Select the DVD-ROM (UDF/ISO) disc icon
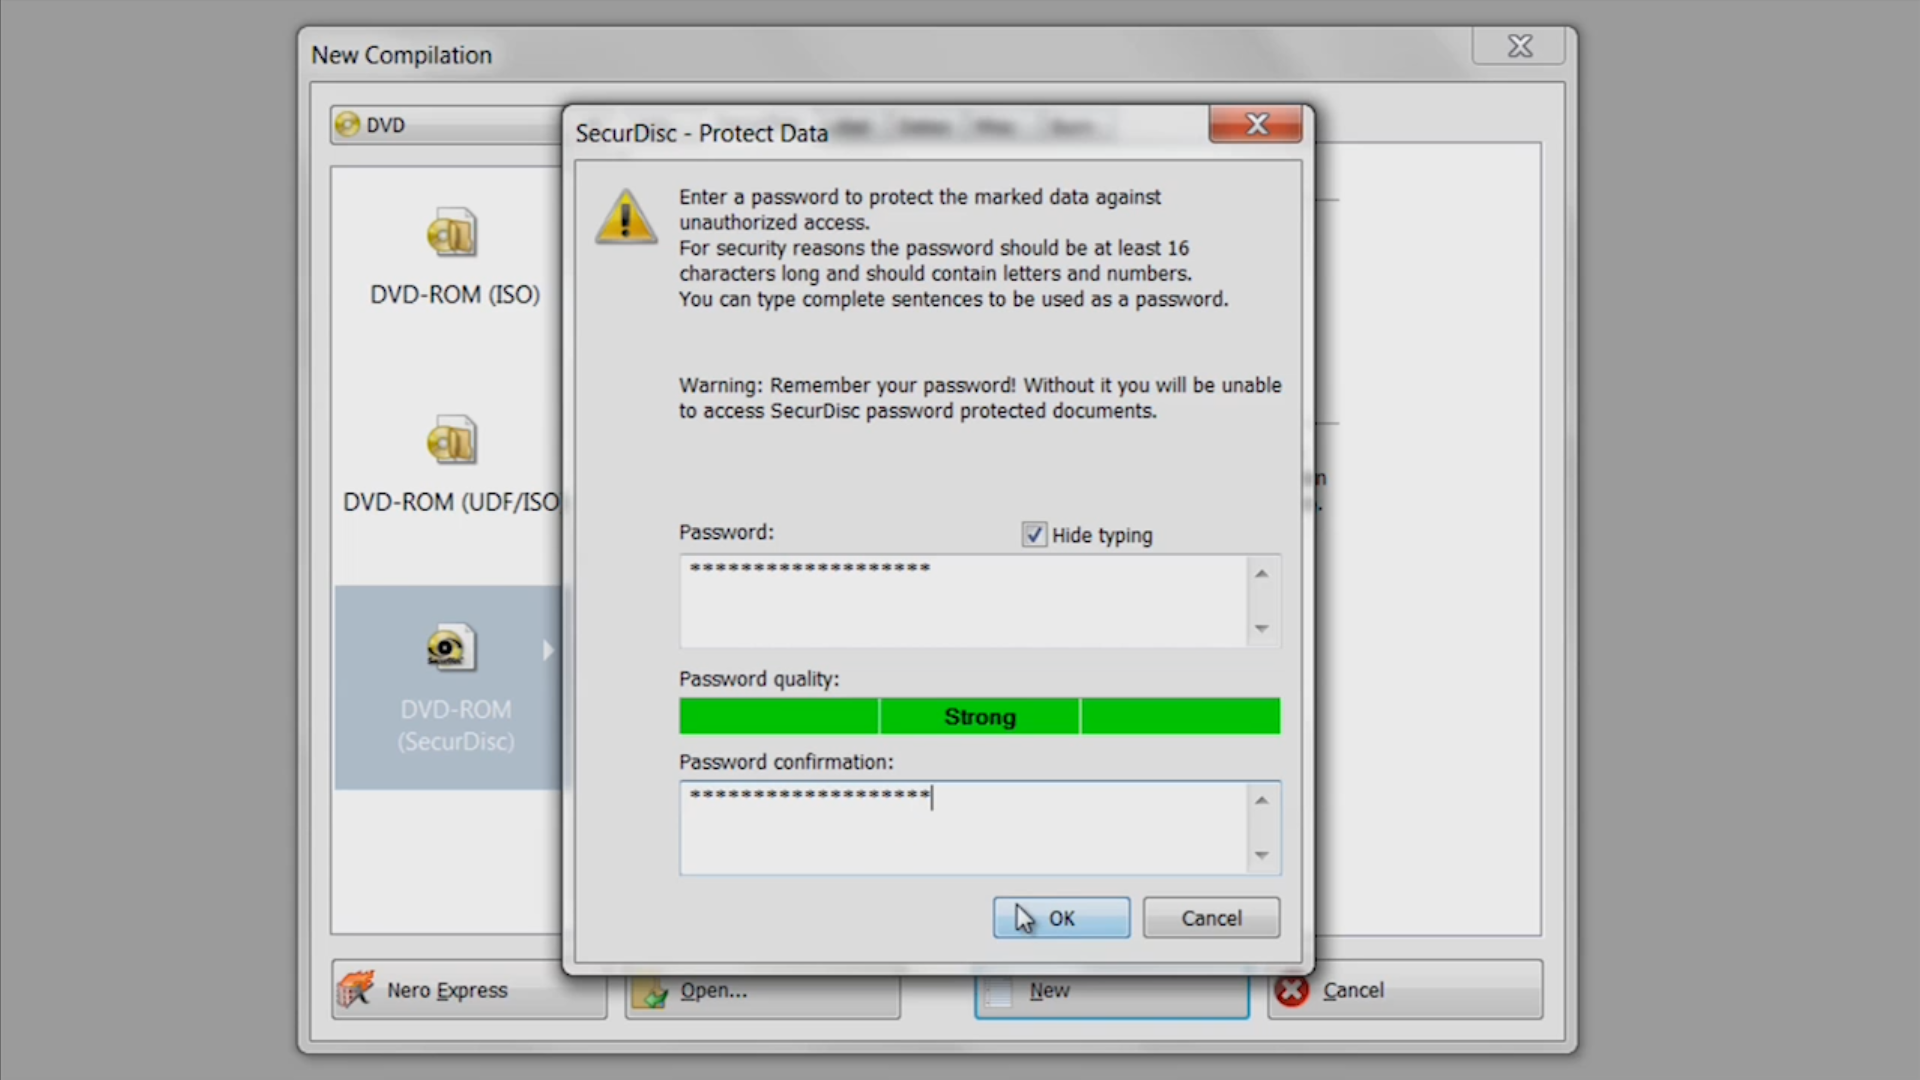The height and width of the screenshot is (1080, 1920). 452,440
